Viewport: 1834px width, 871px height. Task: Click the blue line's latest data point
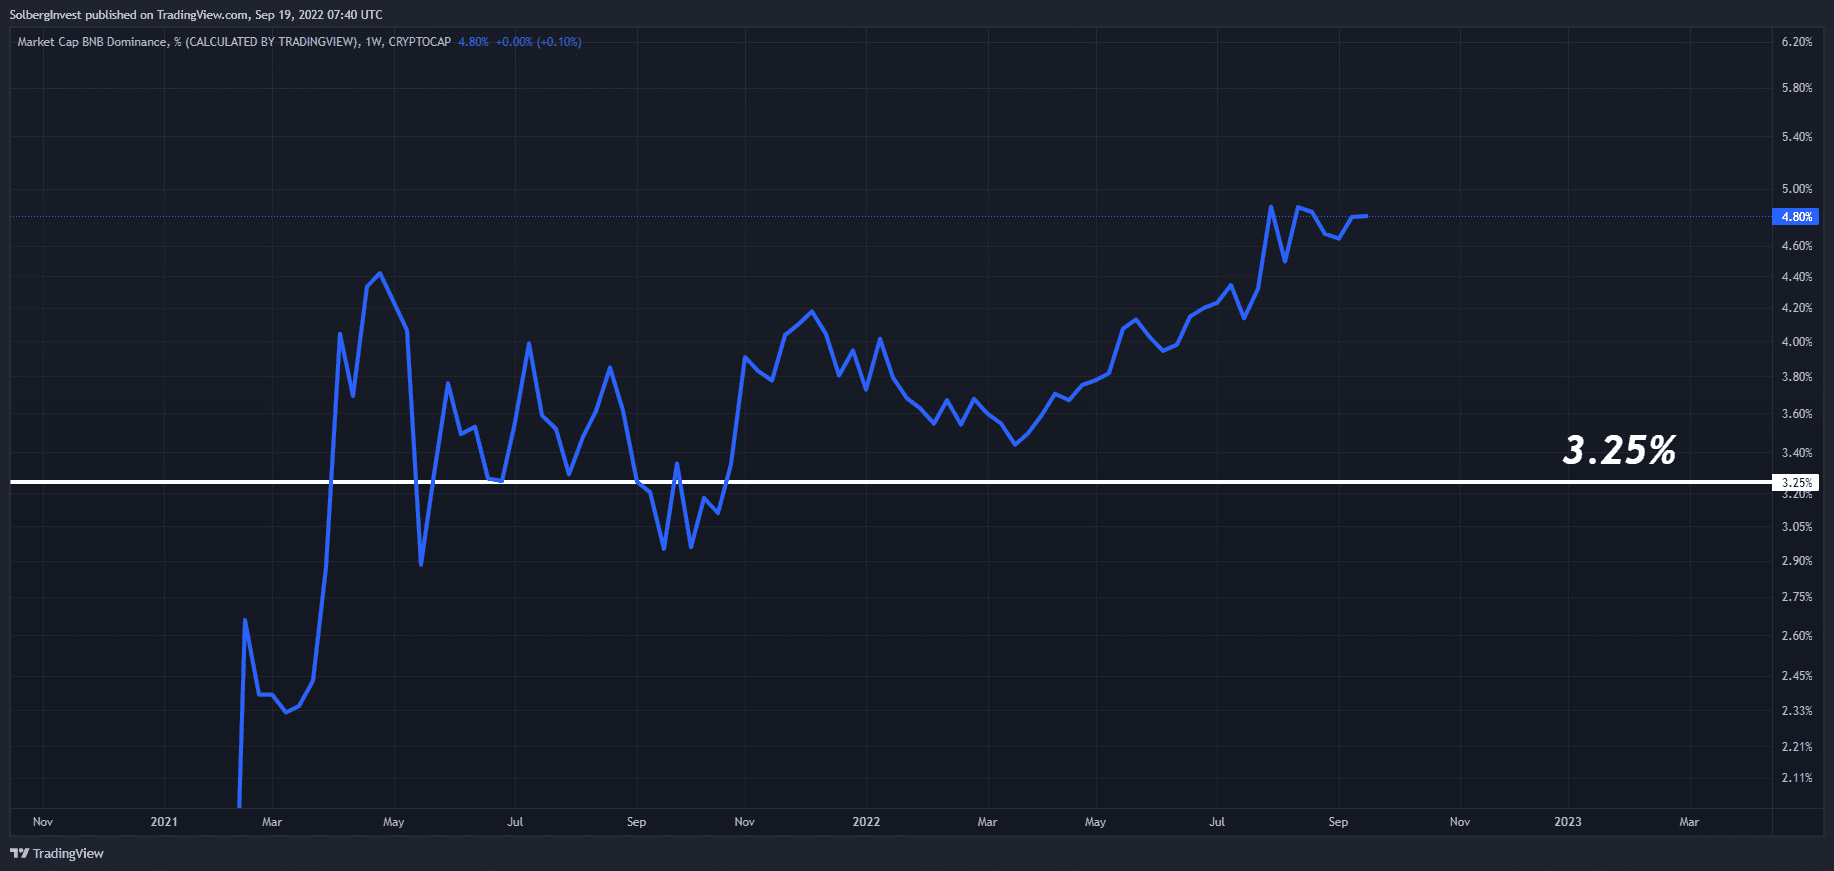coord(1366,216)
